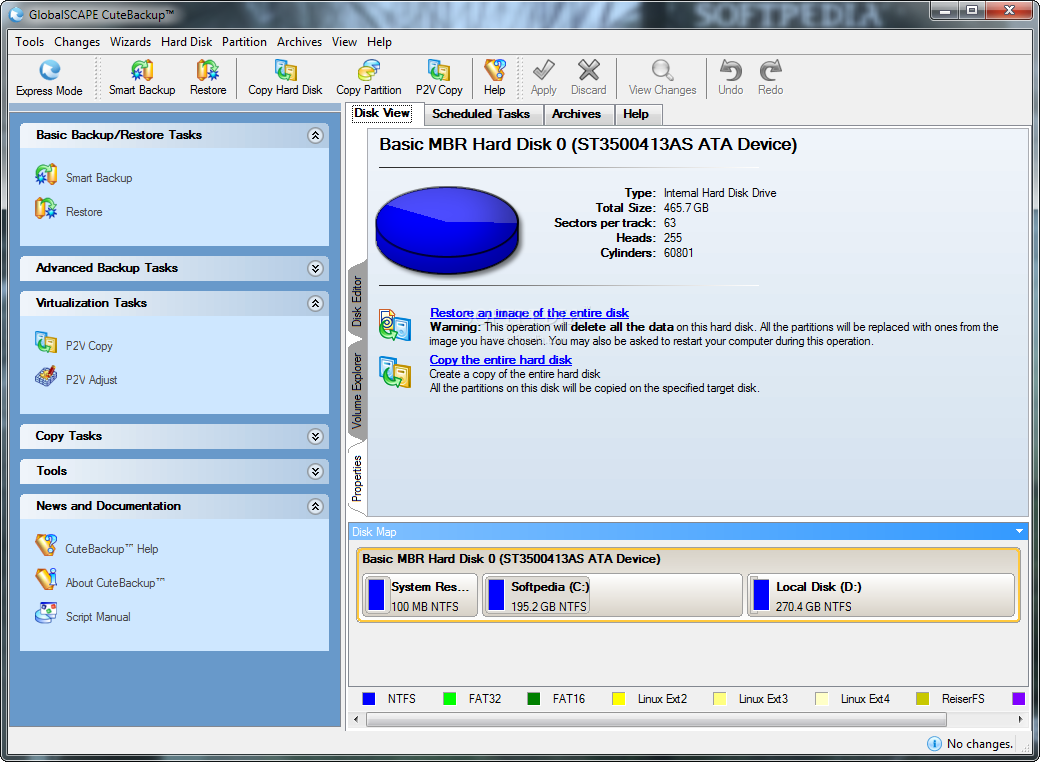Click the legend scrollbar right arrow
Image resolution: width=1040 pixels, height=762 pixels.
click(x=1020, y=720)
